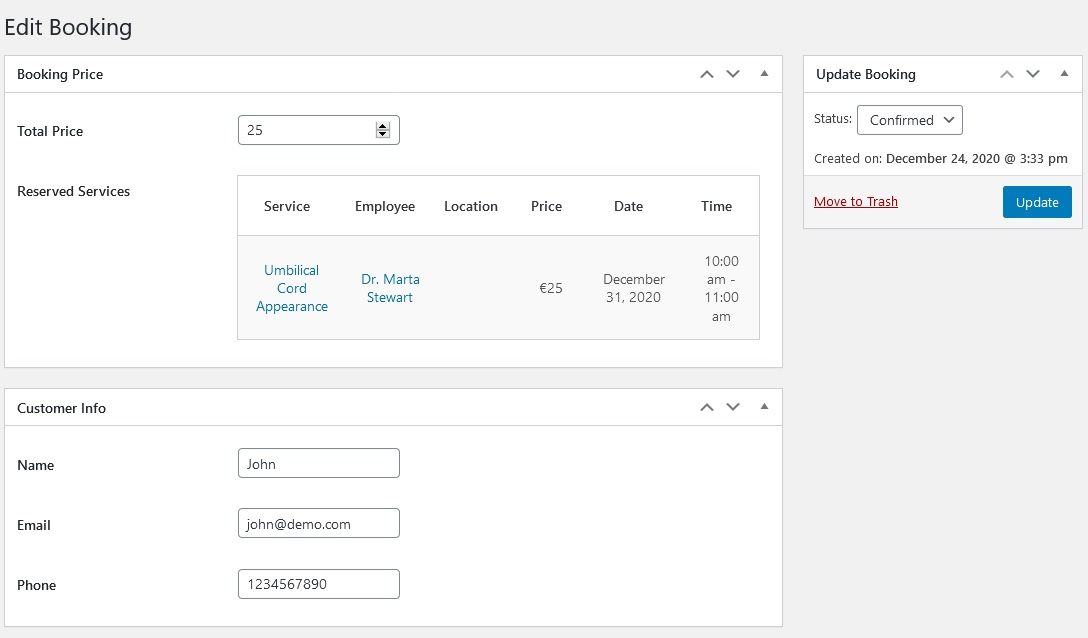Collapse the Update Booking panel

1064,74
